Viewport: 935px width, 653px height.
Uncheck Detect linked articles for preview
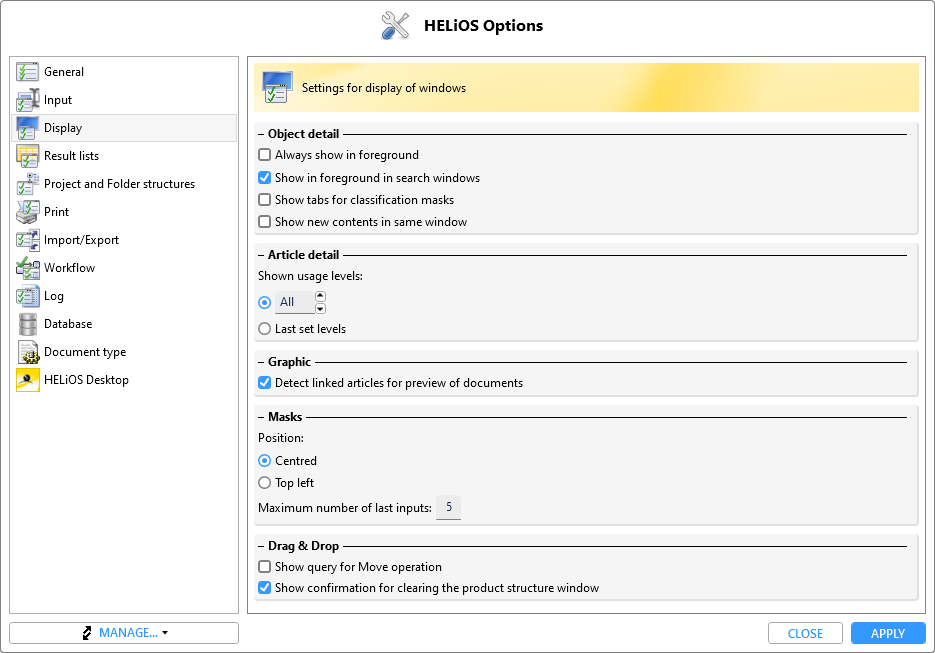tap(265, 383)
